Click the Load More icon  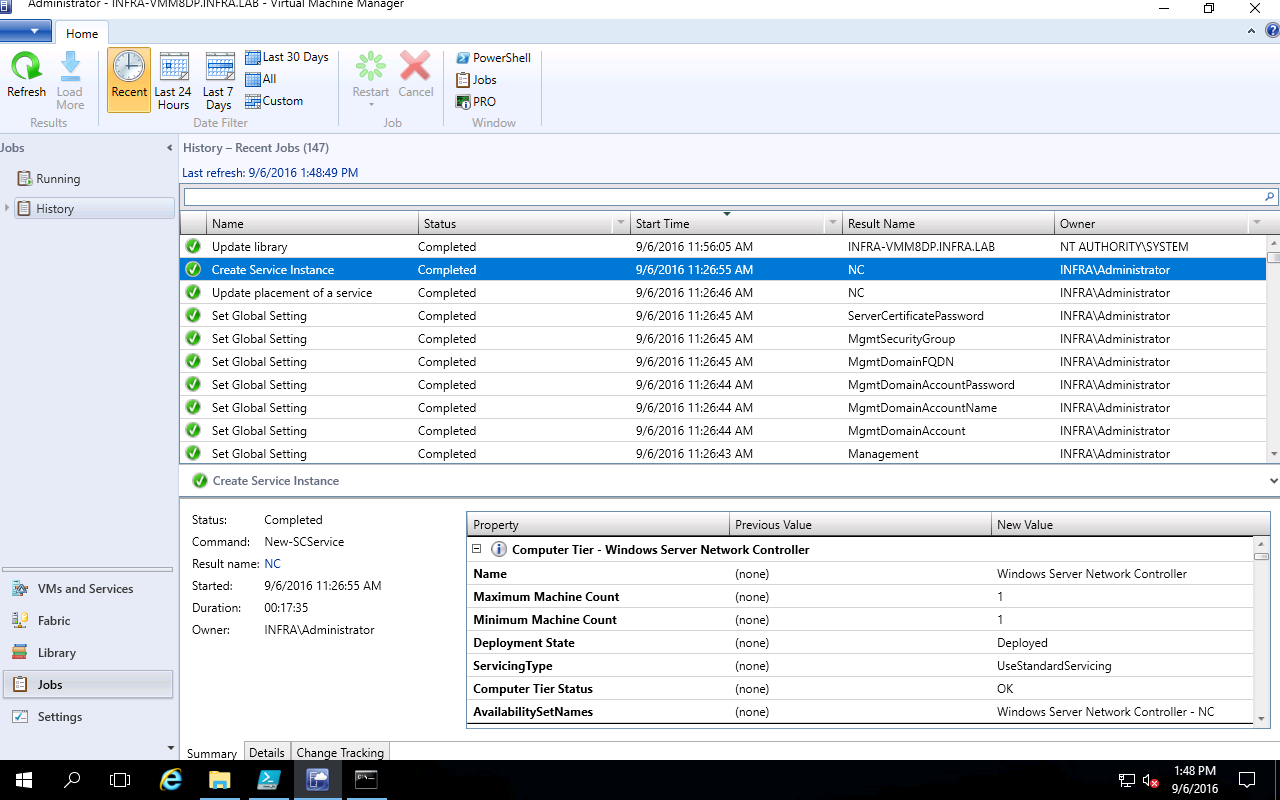pyautogui.click(x=70, y=66)
